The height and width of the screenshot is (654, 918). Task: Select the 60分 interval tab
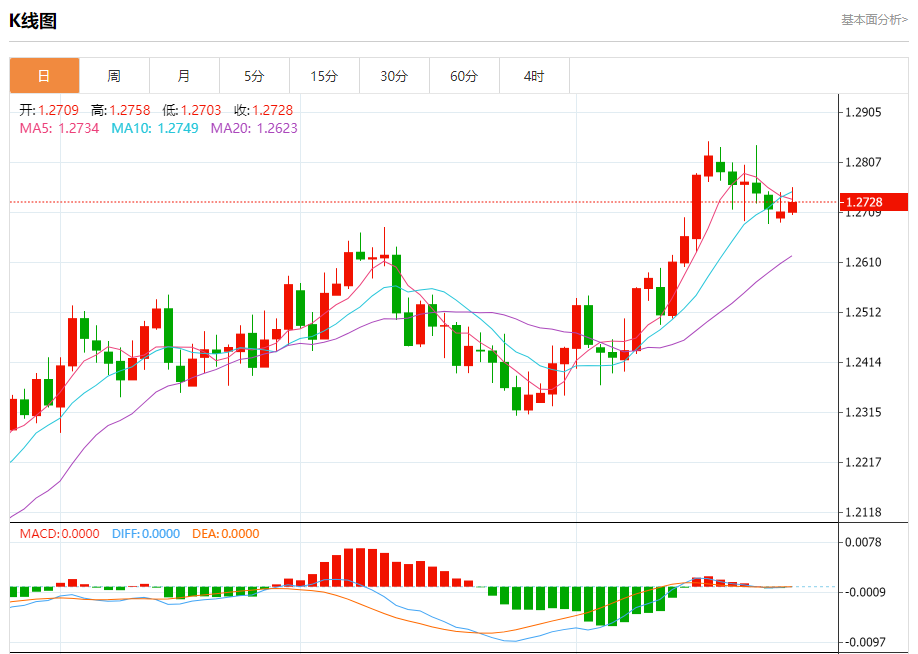[x=464, y=76]
